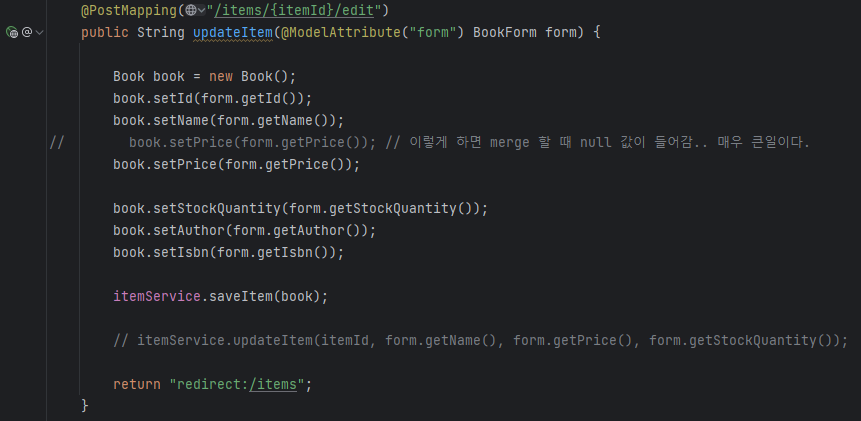The width and height of the screenshot is (861, 421).
Task: Click the @PostMapping annotation
Action: pos(129,10)
